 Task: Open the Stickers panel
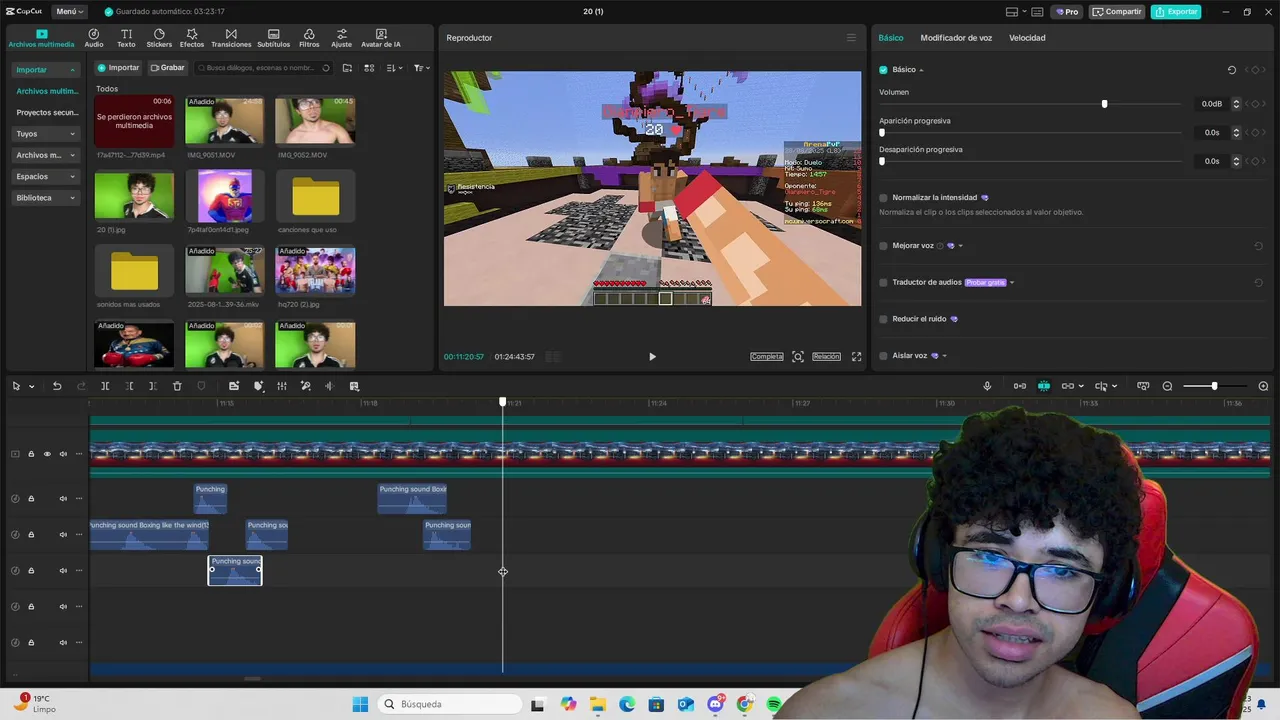tap(159, 38)
